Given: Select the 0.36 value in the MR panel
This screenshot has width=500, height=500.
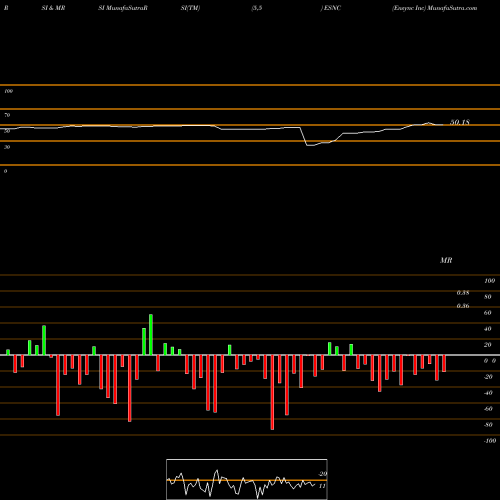Looking at the screenshot, I should (463, 306).
